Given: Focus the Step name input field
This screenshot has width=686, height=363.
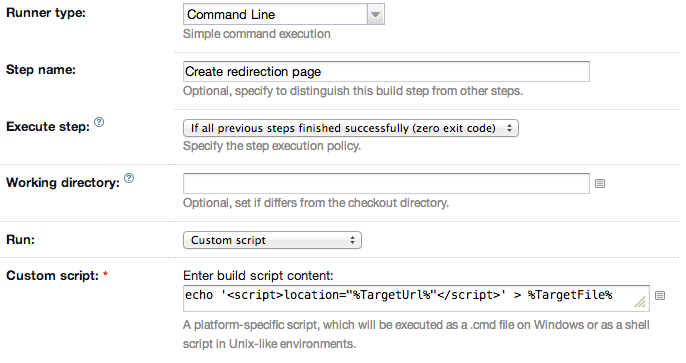Looking at the screenshot, I should point(386,71).
